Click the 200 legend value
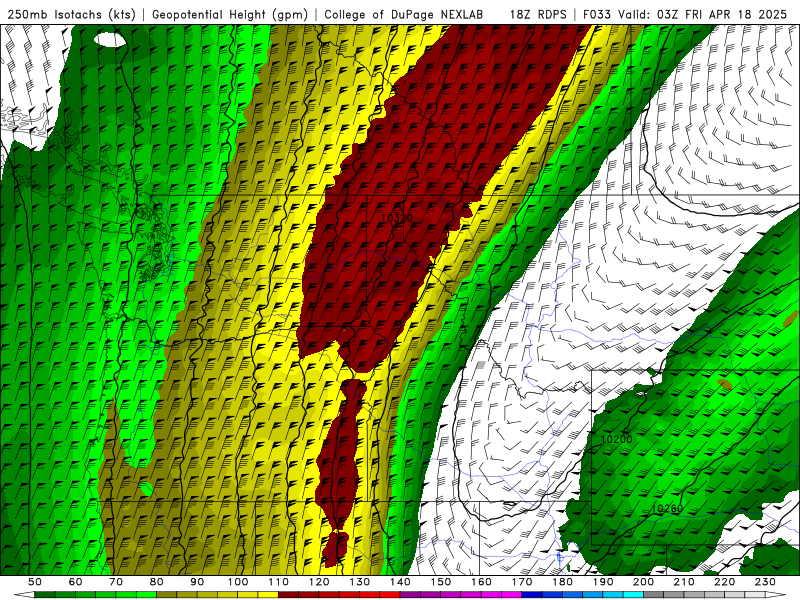Image resolution: width=800 pixels, height=600 pixels. click(x=643, y=582)
